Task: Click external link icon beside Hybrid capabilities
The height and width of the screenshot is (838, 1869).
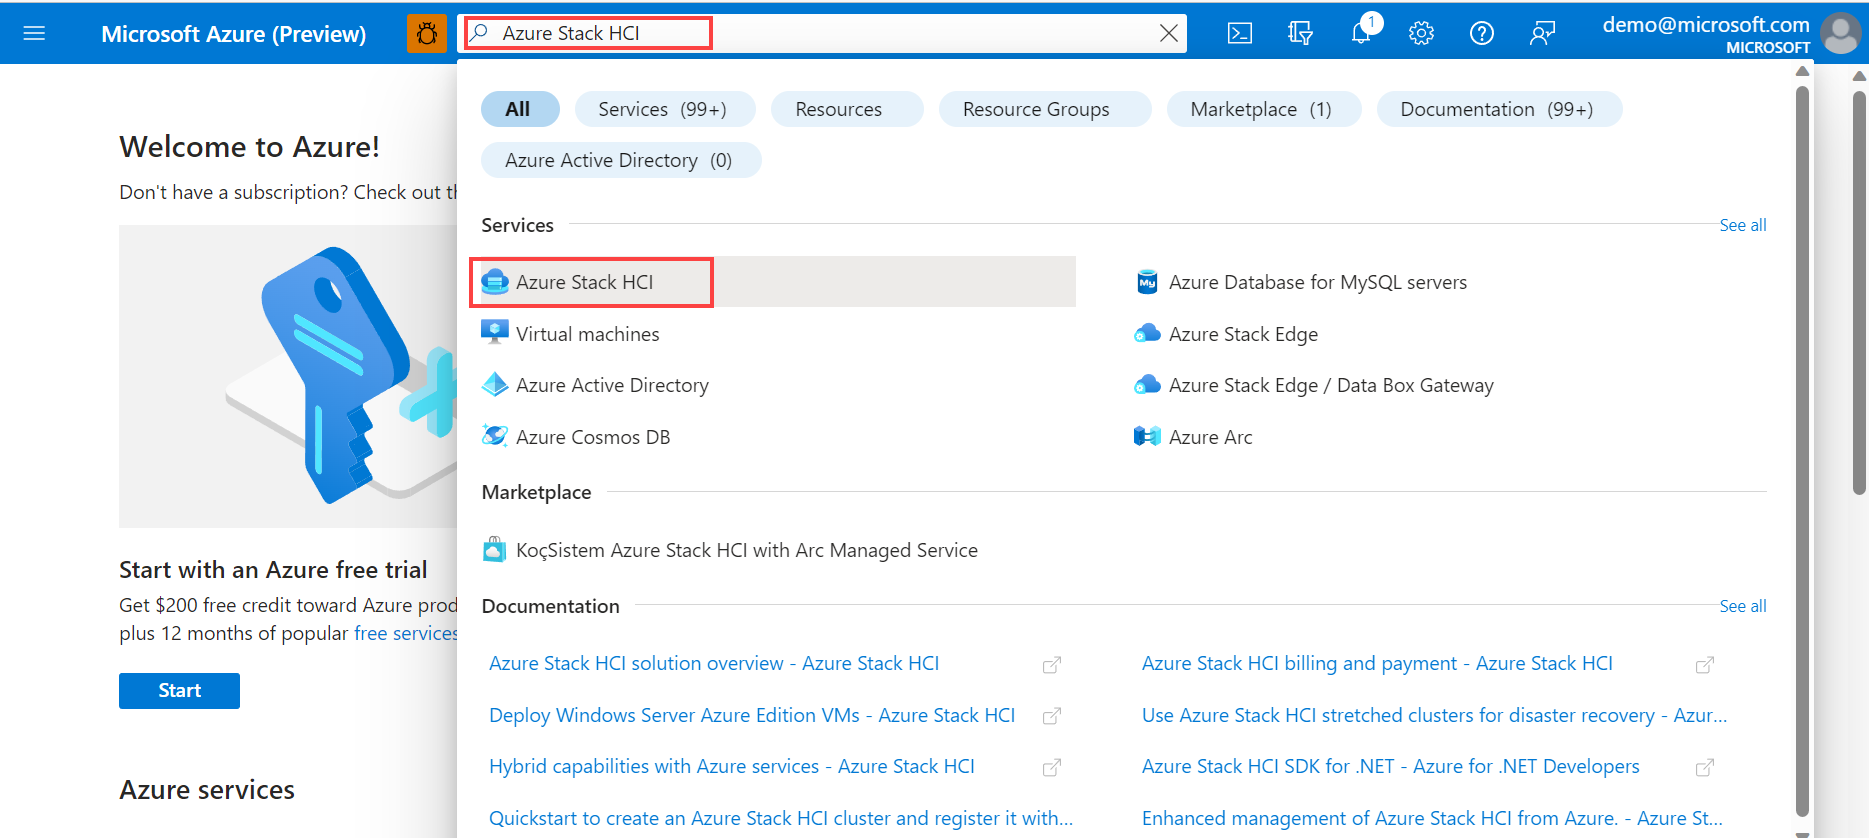Action: [x=1052, y=768]
